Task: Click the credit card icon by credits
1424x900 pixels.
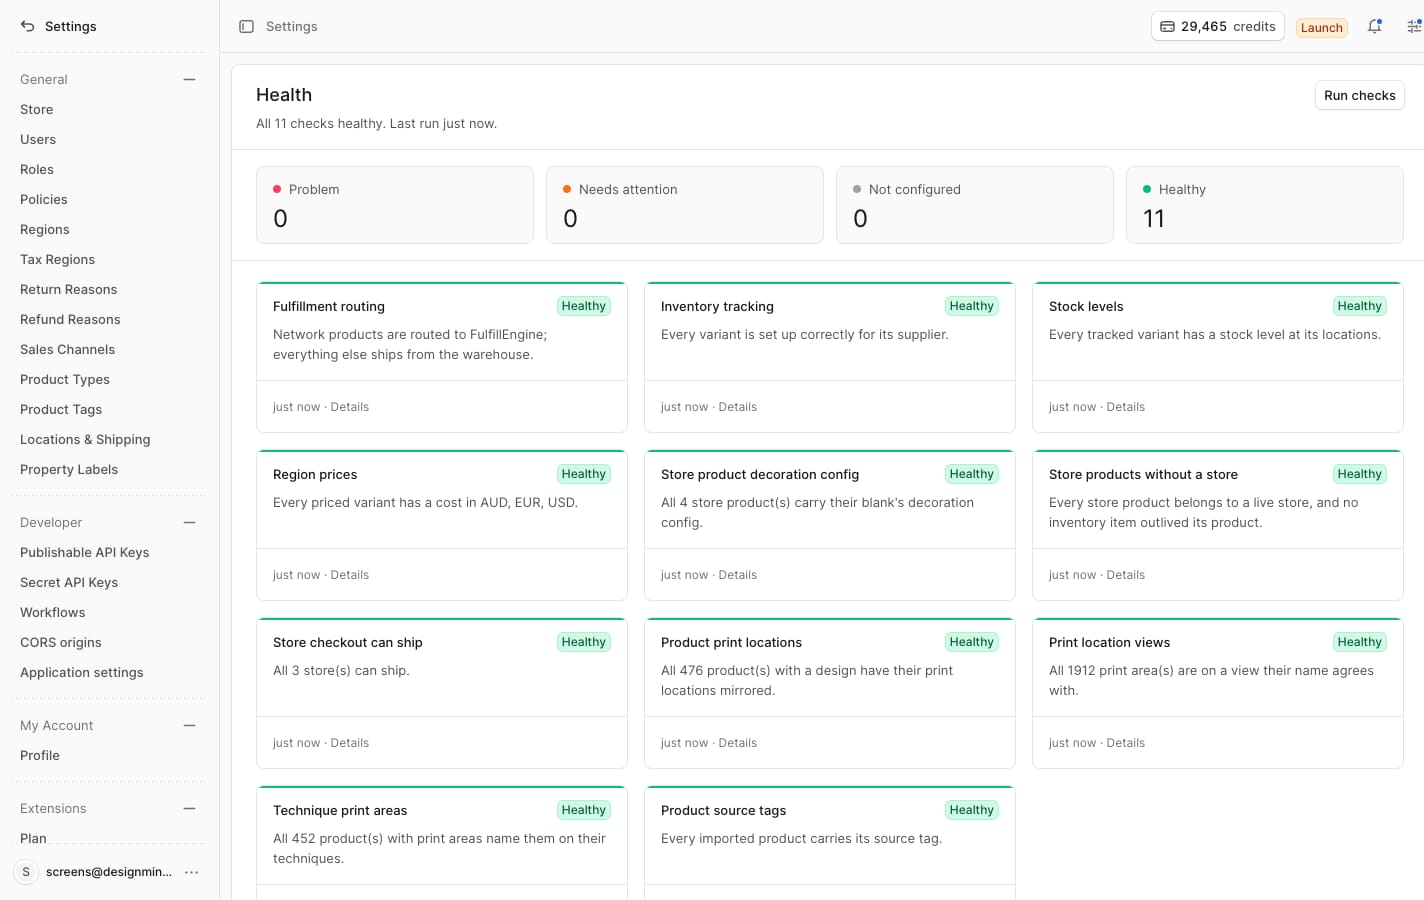Action: click(1167, 27)
